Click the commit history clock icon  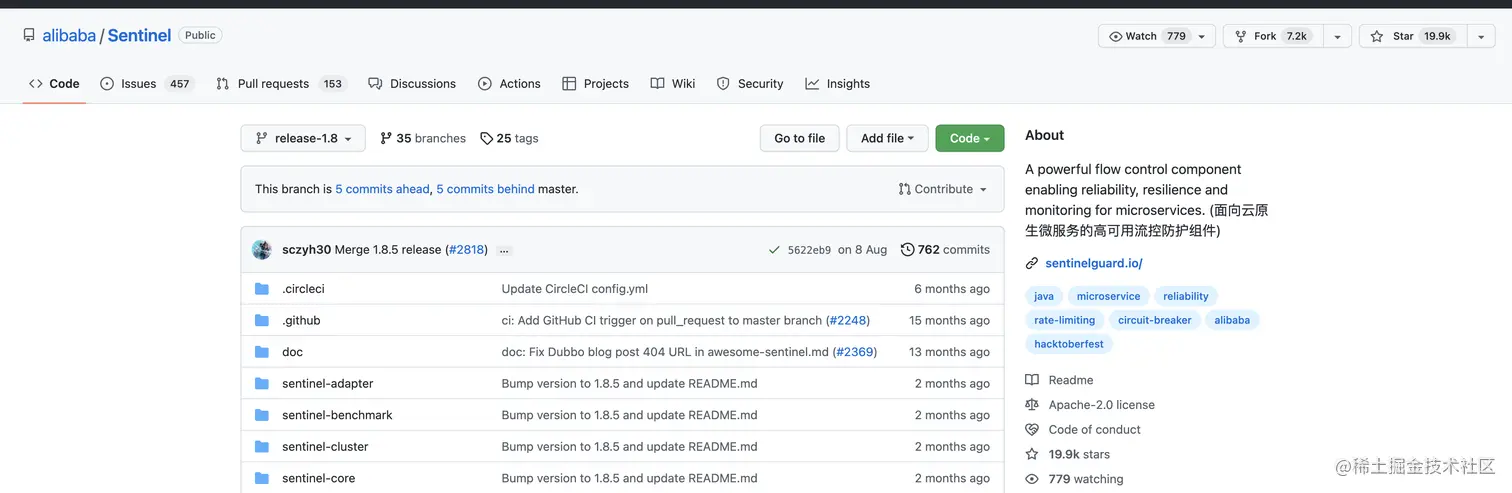[907, 250]
